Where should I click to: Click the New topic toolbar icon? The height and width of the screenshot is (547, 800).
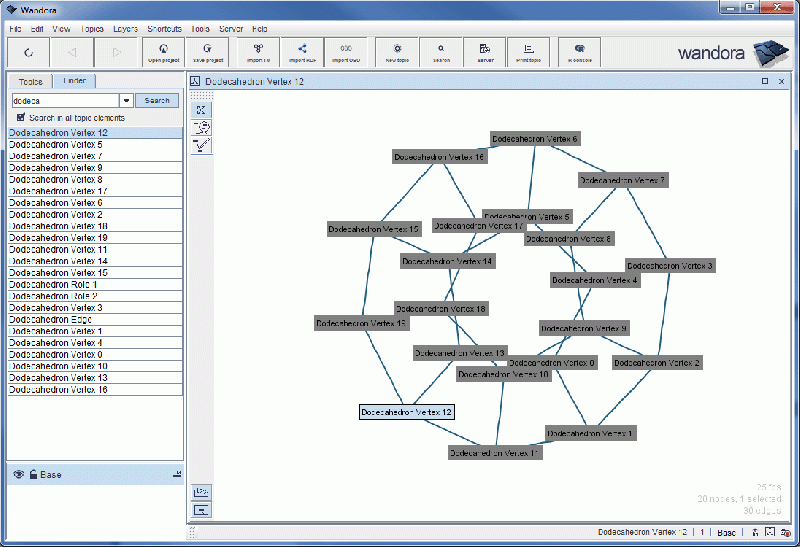pos(397,51)
